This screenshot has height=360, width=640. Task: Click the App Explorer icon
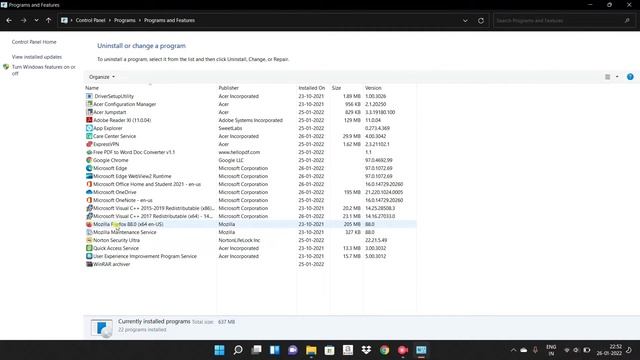coord(89,128)
